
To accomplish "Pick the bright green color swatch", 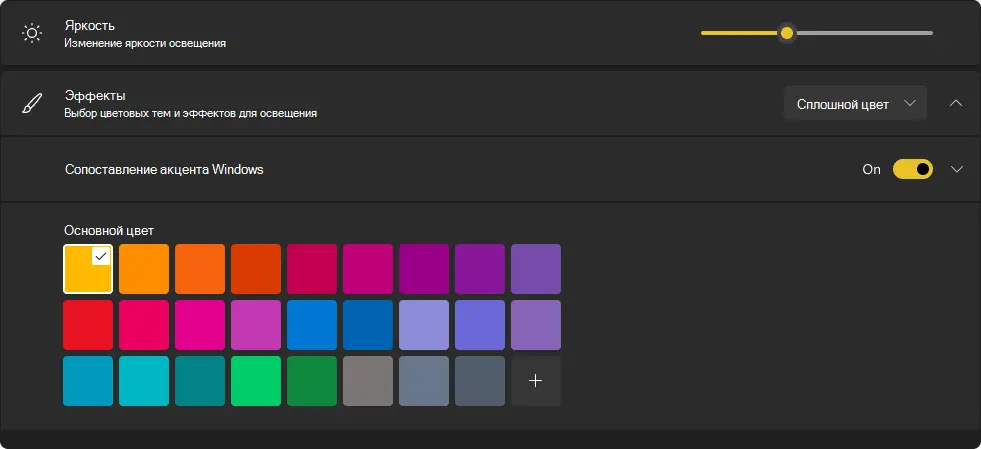I will click(256, 381).
